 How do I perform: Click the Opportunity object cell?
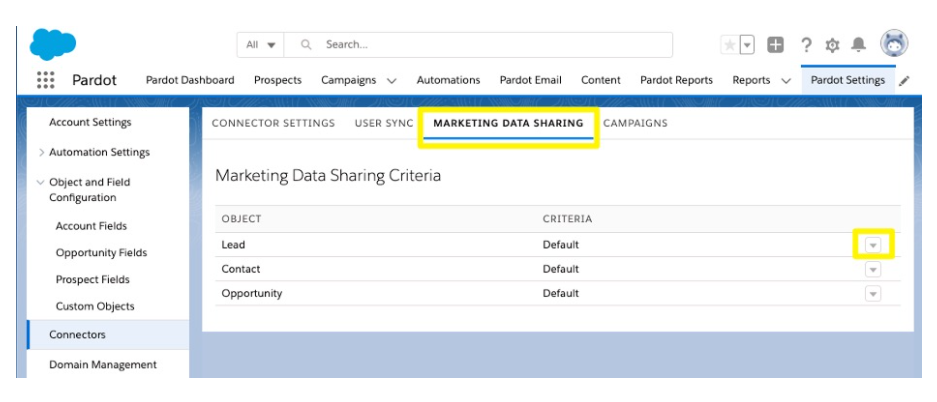(252, 293)
